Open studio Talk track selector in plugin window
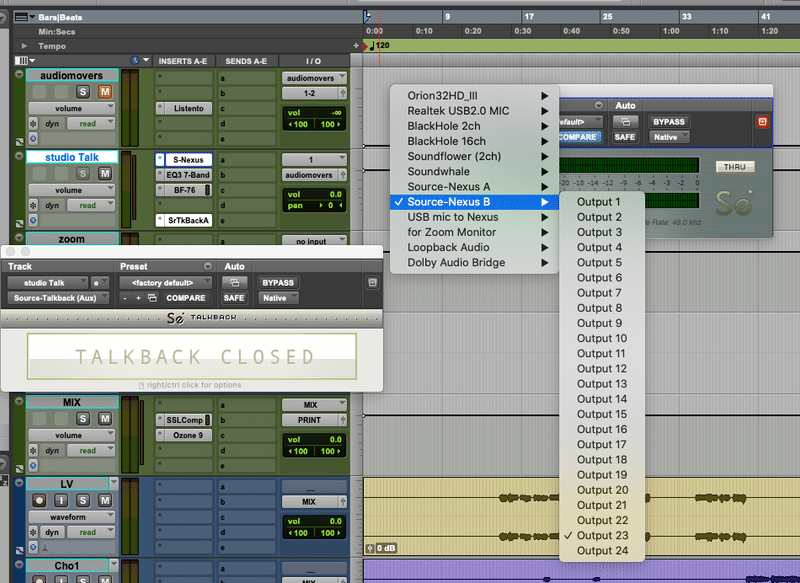 click(x=48, y=283)
